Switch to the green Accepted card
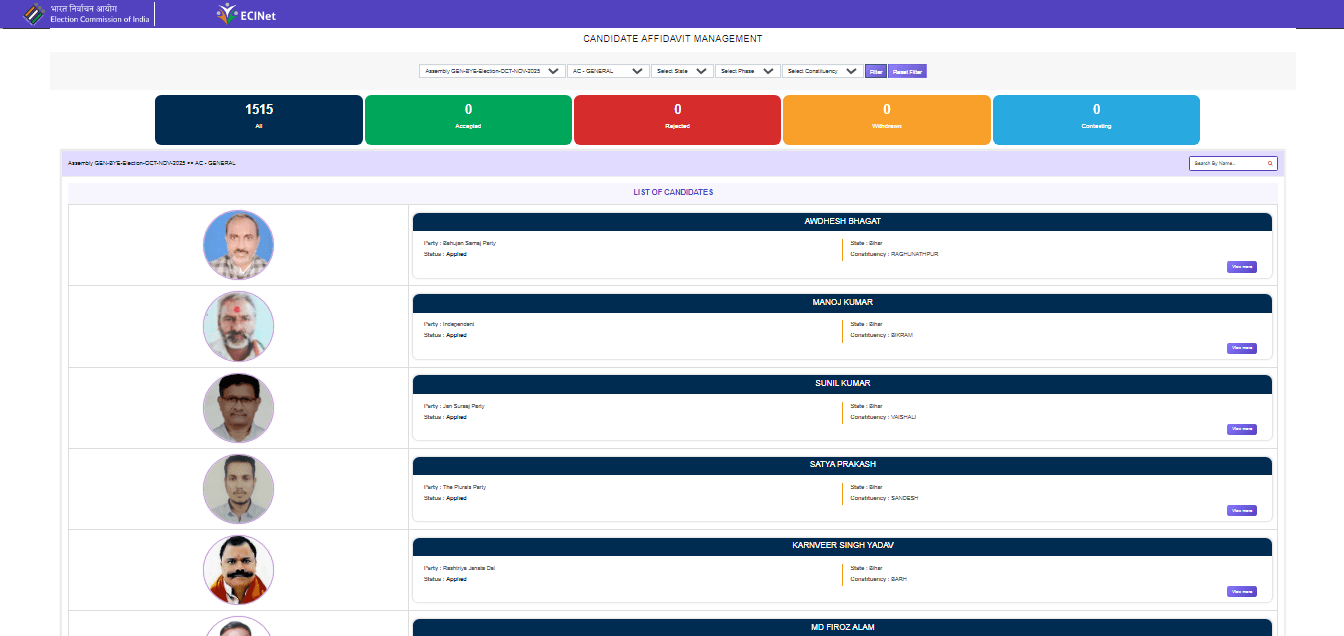The width and height of the screenshot is (1344, 636). [x=468, y=120]
